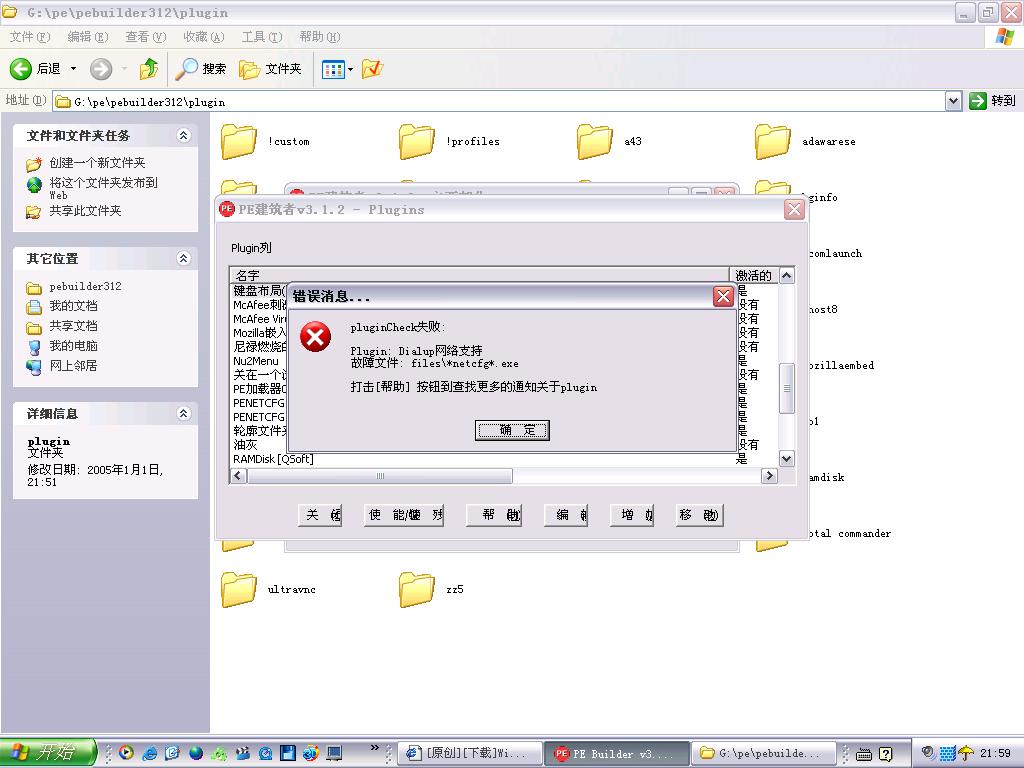The height and width of the screenshot is (768, 1024).
Task: Select the a43 folder
Action: coord(609,142)
